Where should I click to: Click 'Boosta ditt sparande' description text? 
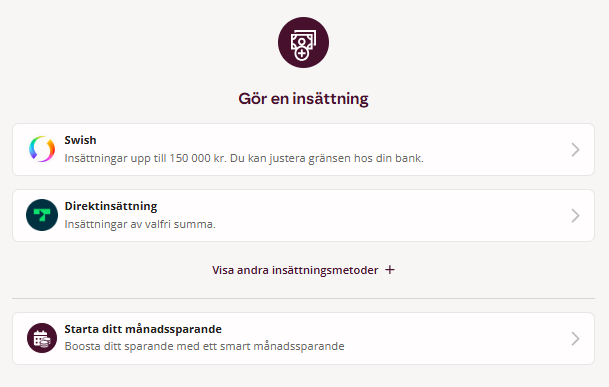tap(204, 346)
